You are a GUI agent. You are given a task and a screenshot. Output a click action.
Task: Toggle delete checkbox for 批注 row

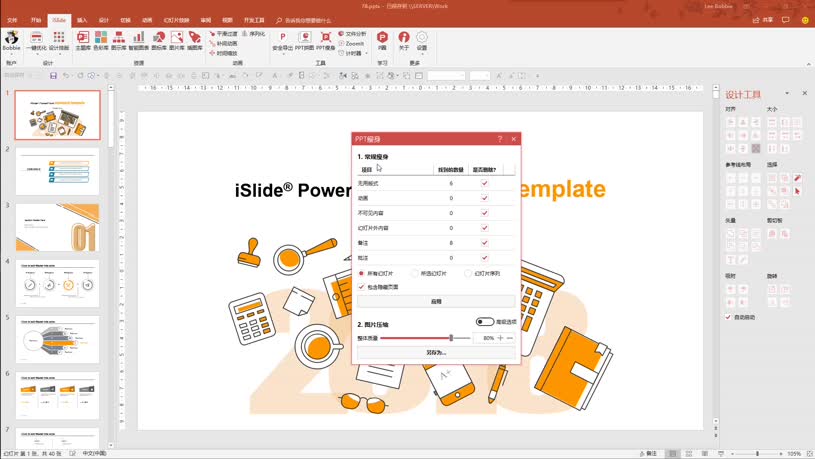coord(484,258)
